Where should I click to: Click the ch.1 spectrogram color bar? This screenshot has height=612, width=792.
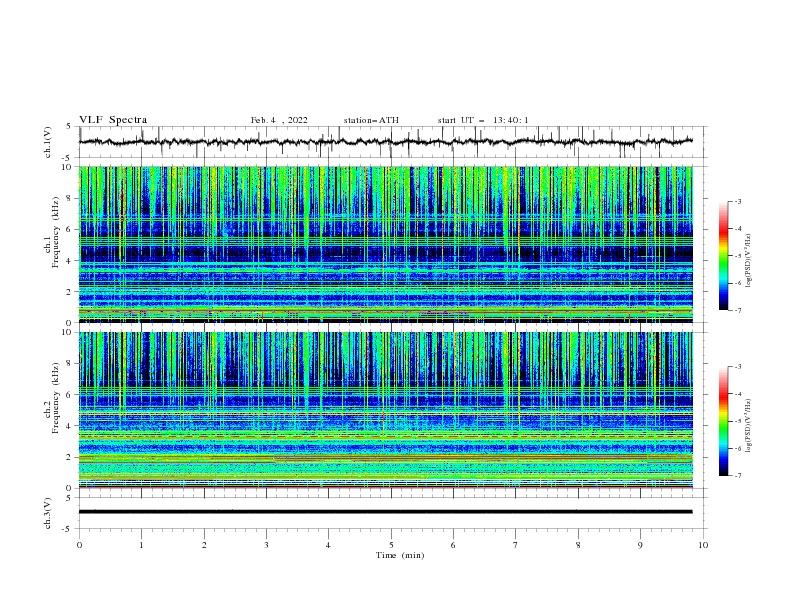[724, 255]
